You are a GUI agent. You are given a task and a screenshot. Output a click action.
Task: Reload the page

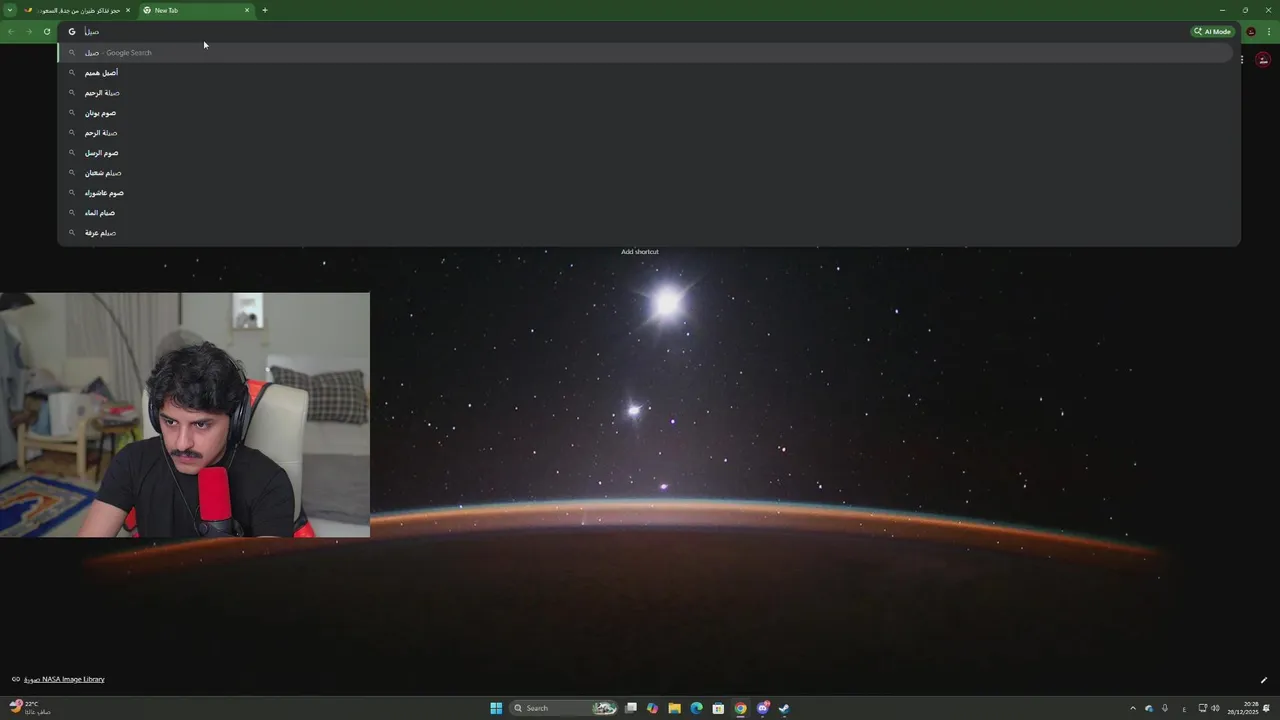tap(47, 31)
